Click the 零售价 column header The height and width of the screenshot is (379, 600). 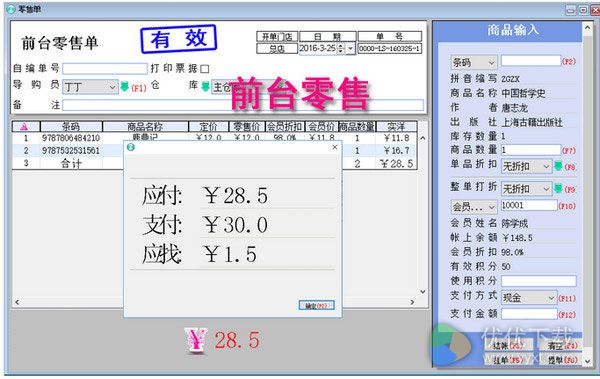[x=247, y=127]
